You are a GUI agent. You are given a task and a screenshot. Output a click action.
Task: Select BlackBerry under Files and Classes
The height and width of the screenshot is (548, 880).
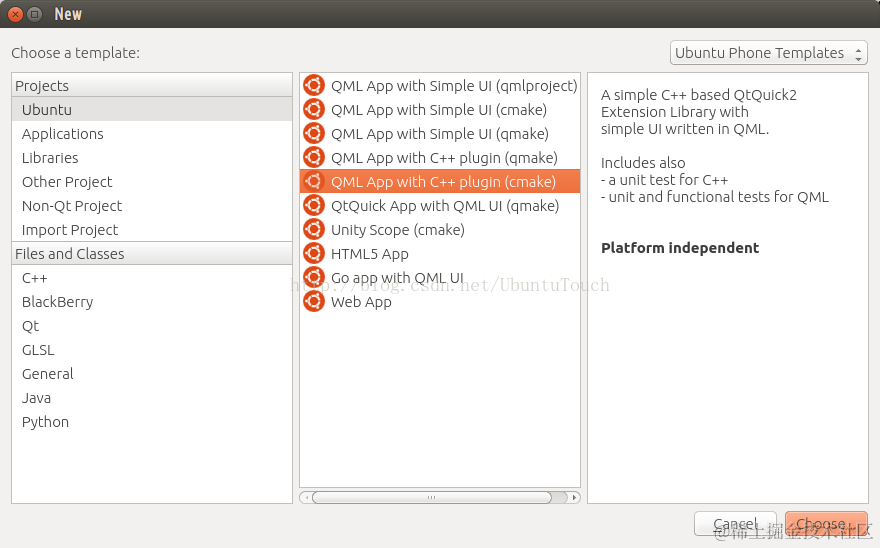152,302
